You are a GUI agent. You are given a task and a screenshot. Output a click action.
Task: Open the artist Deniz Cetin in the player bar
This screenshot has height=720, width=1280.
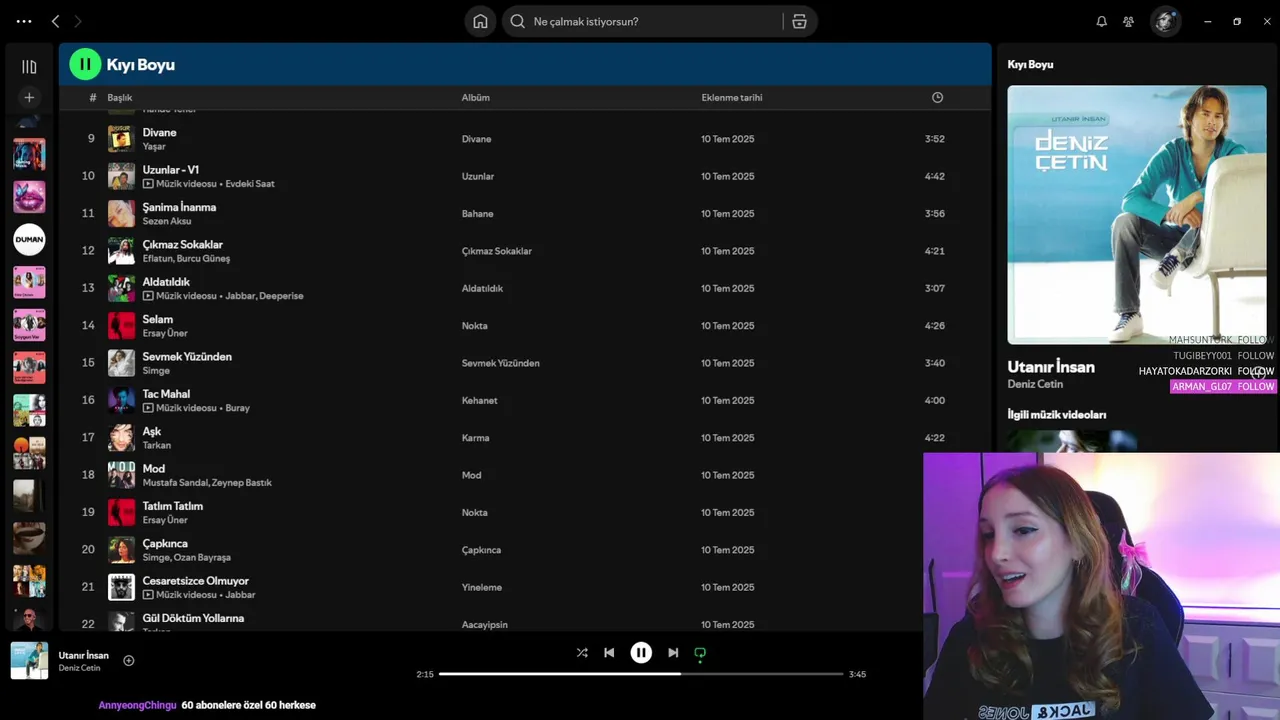[x=79, y=668]
